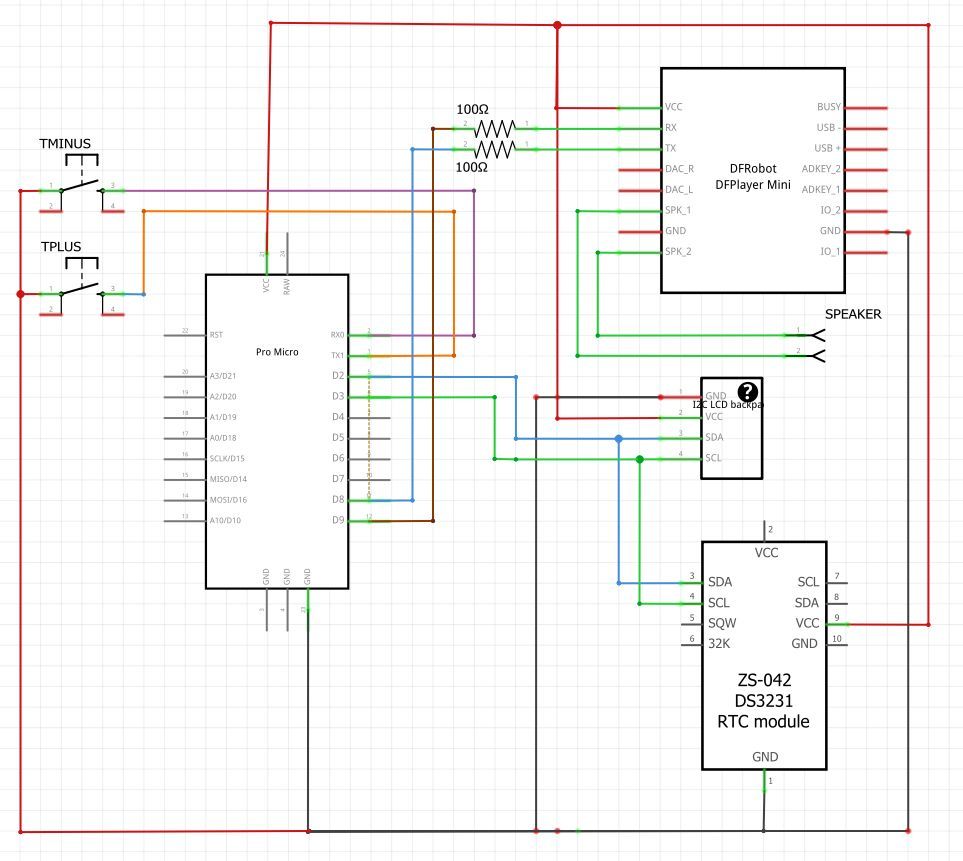Click the SQW pin on the RTC module
963x861 pixels.
tap(720, 622)
